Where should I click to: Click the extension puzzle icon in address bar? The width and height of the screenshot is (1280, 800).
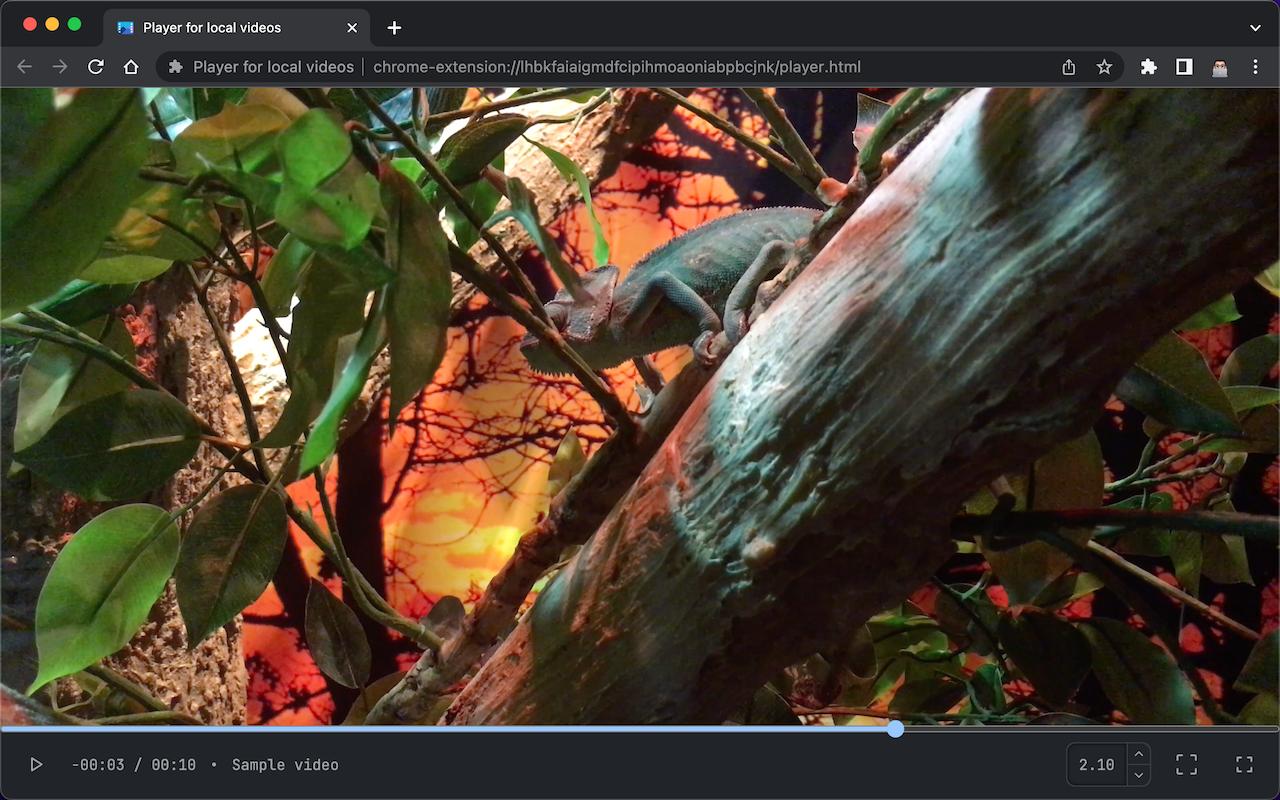(176, 67)
